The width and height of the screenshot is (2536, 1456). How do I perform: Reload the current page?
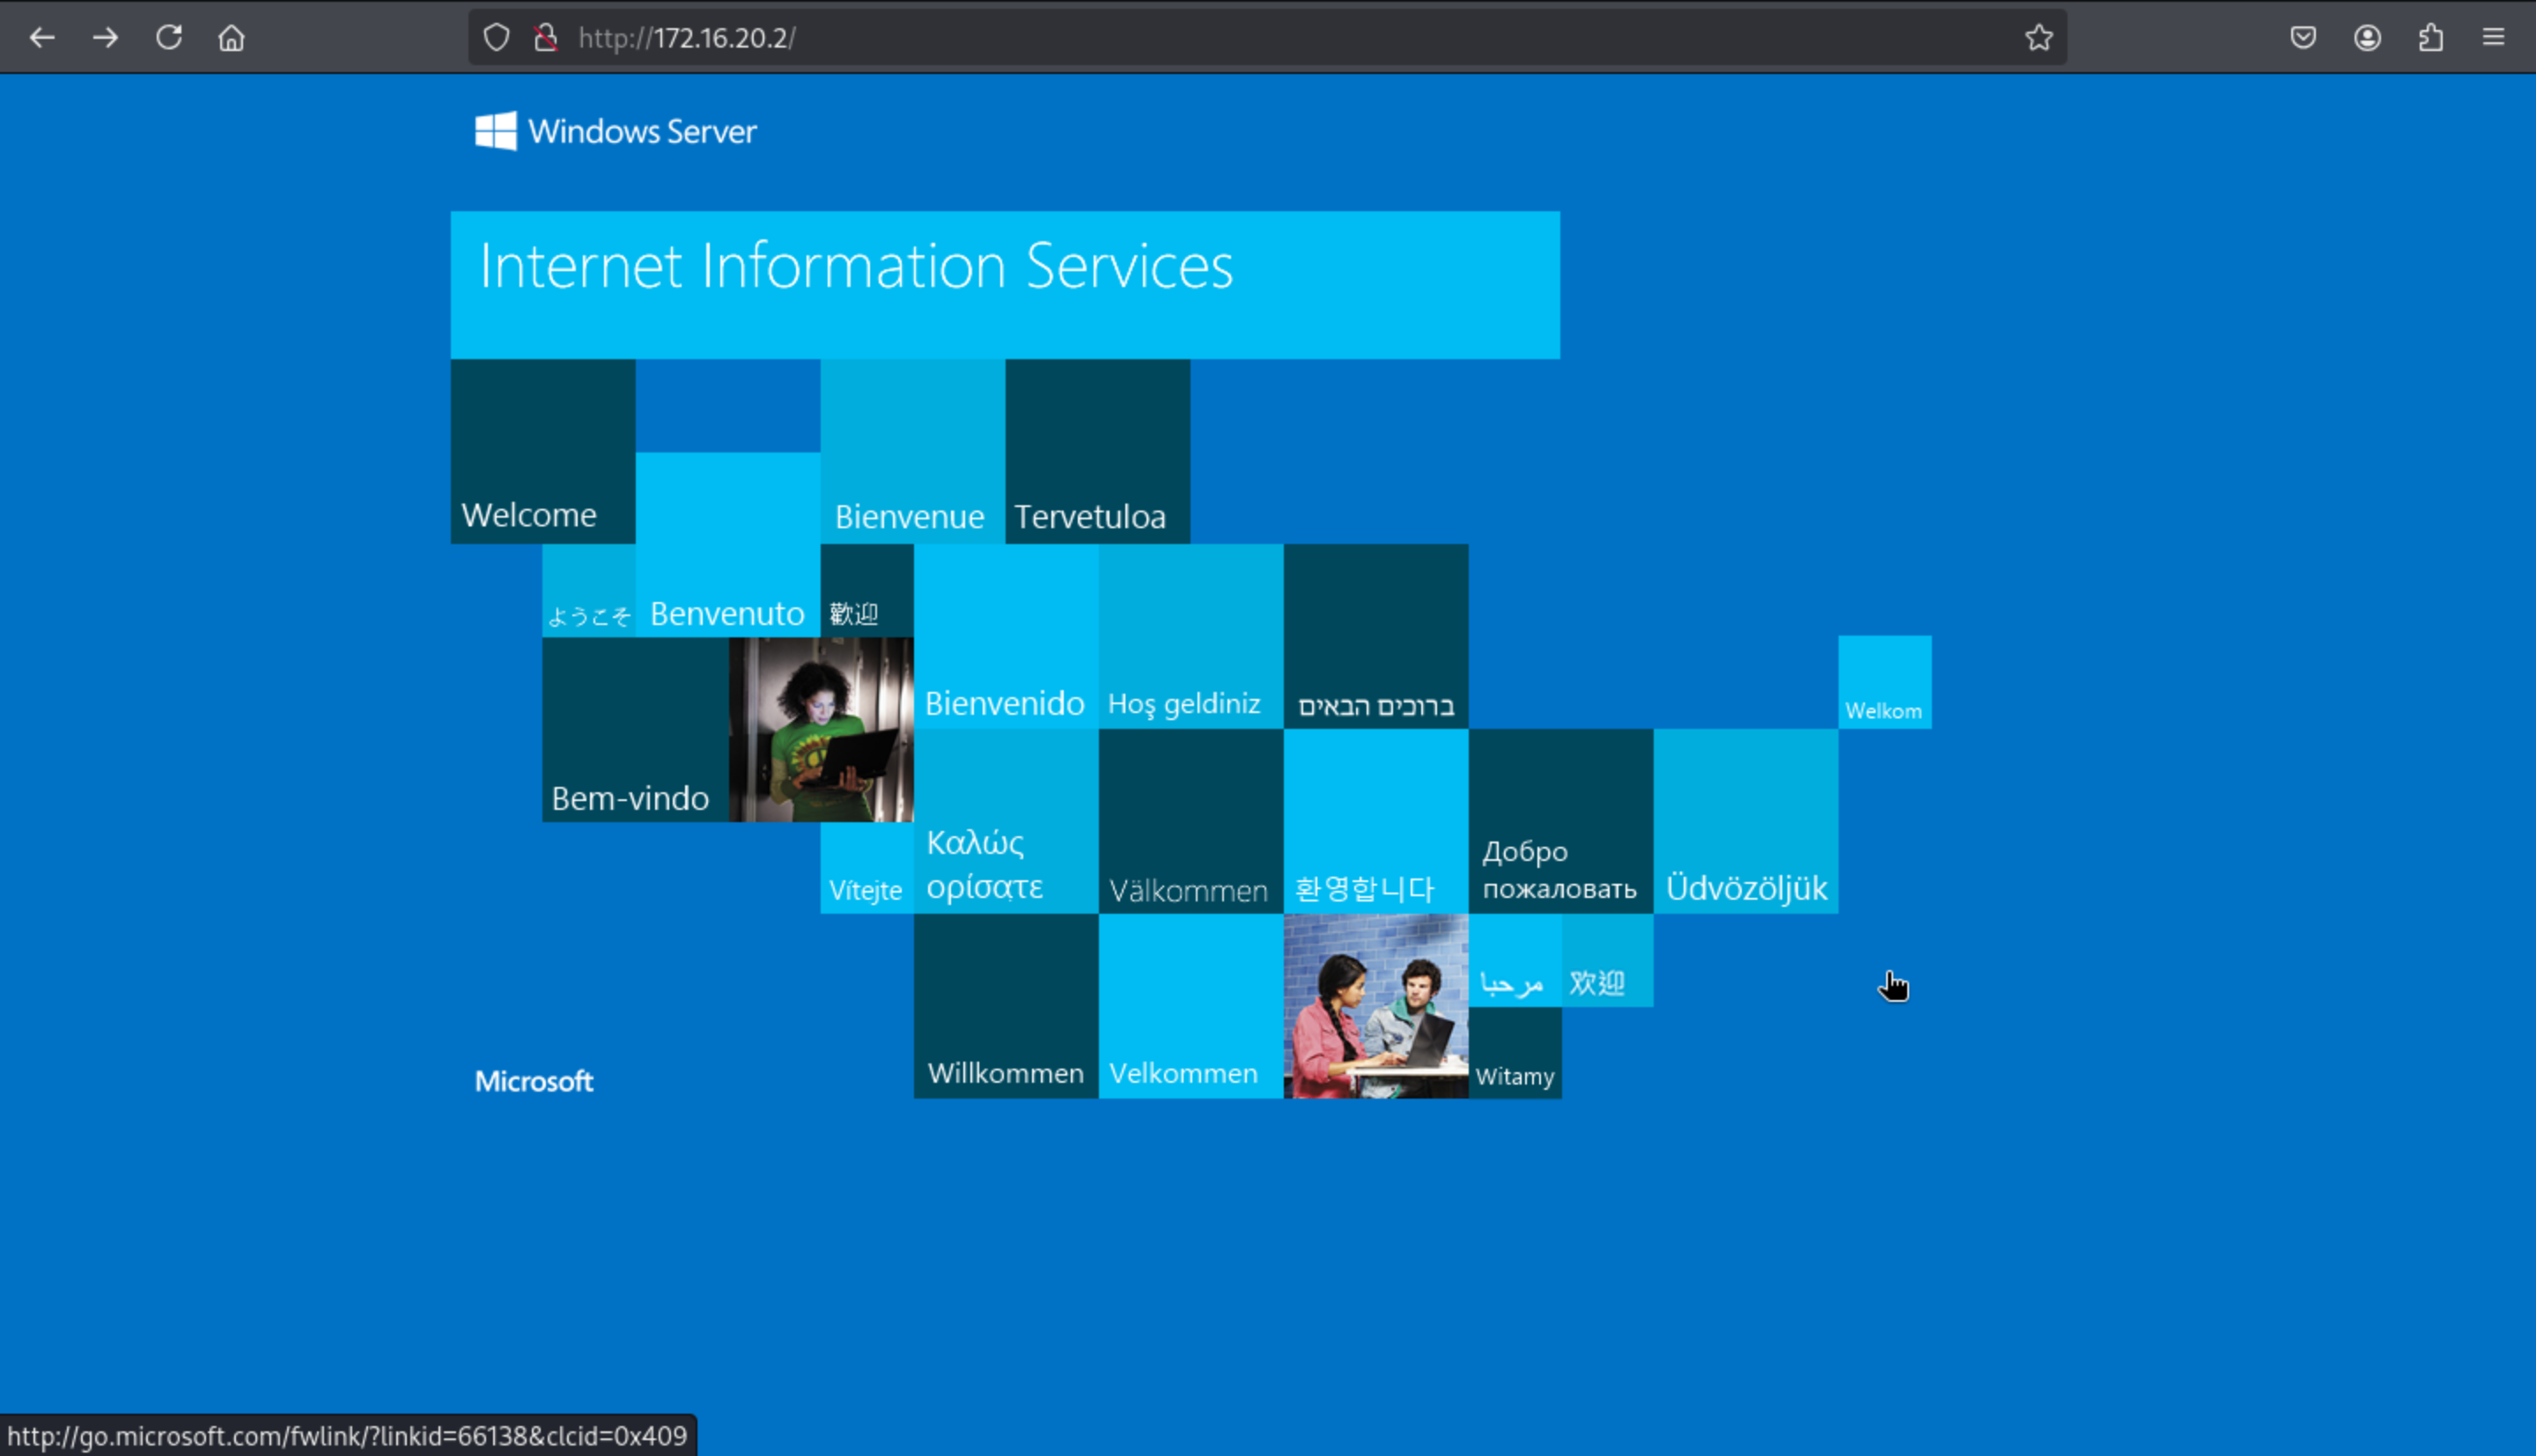pyautogui.click(x=169, y=38)
